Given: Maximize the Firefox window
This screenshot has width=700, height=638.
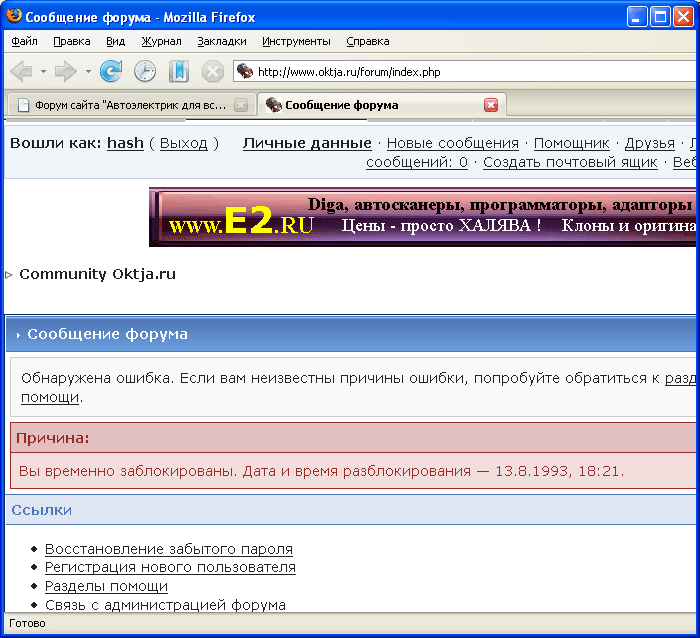Looking at the screenshot, I should click(660, 17).
